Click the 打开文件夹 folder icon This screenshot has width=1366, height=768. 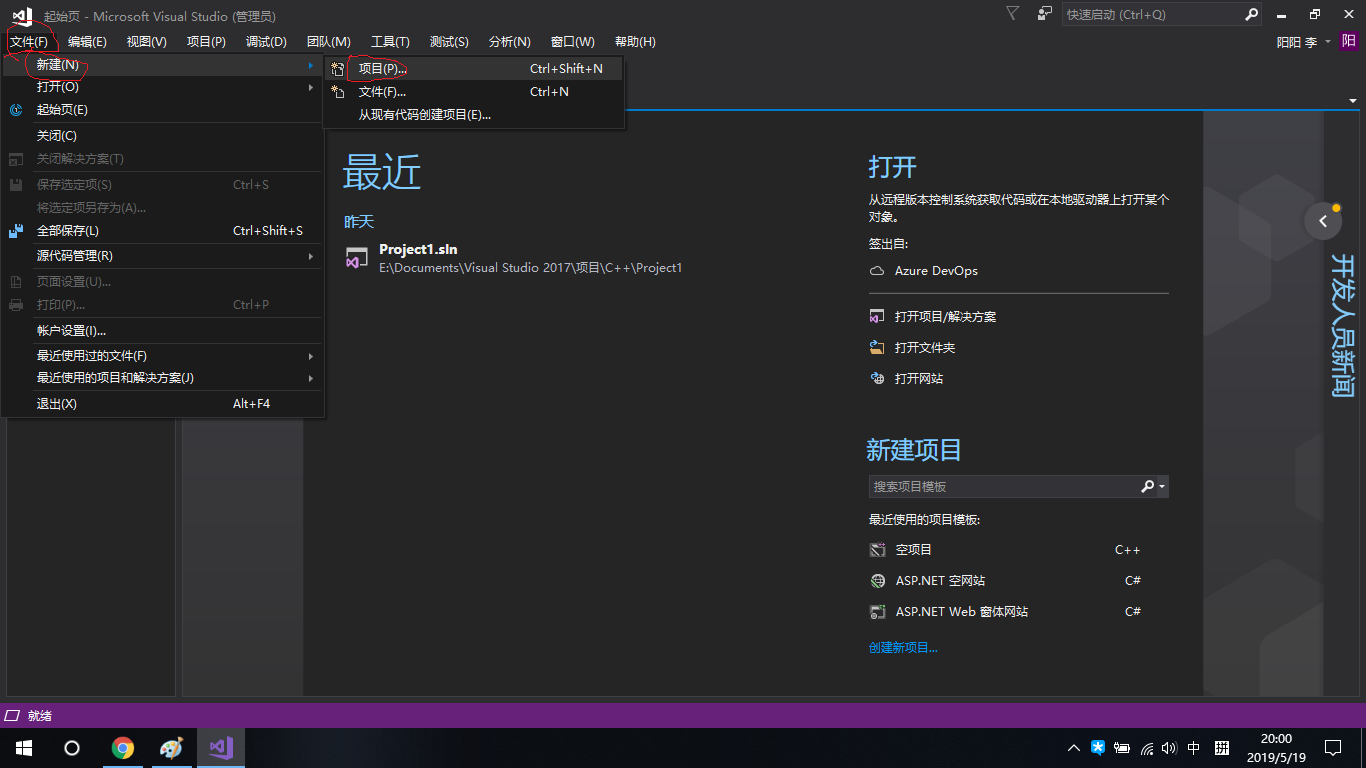876,348
